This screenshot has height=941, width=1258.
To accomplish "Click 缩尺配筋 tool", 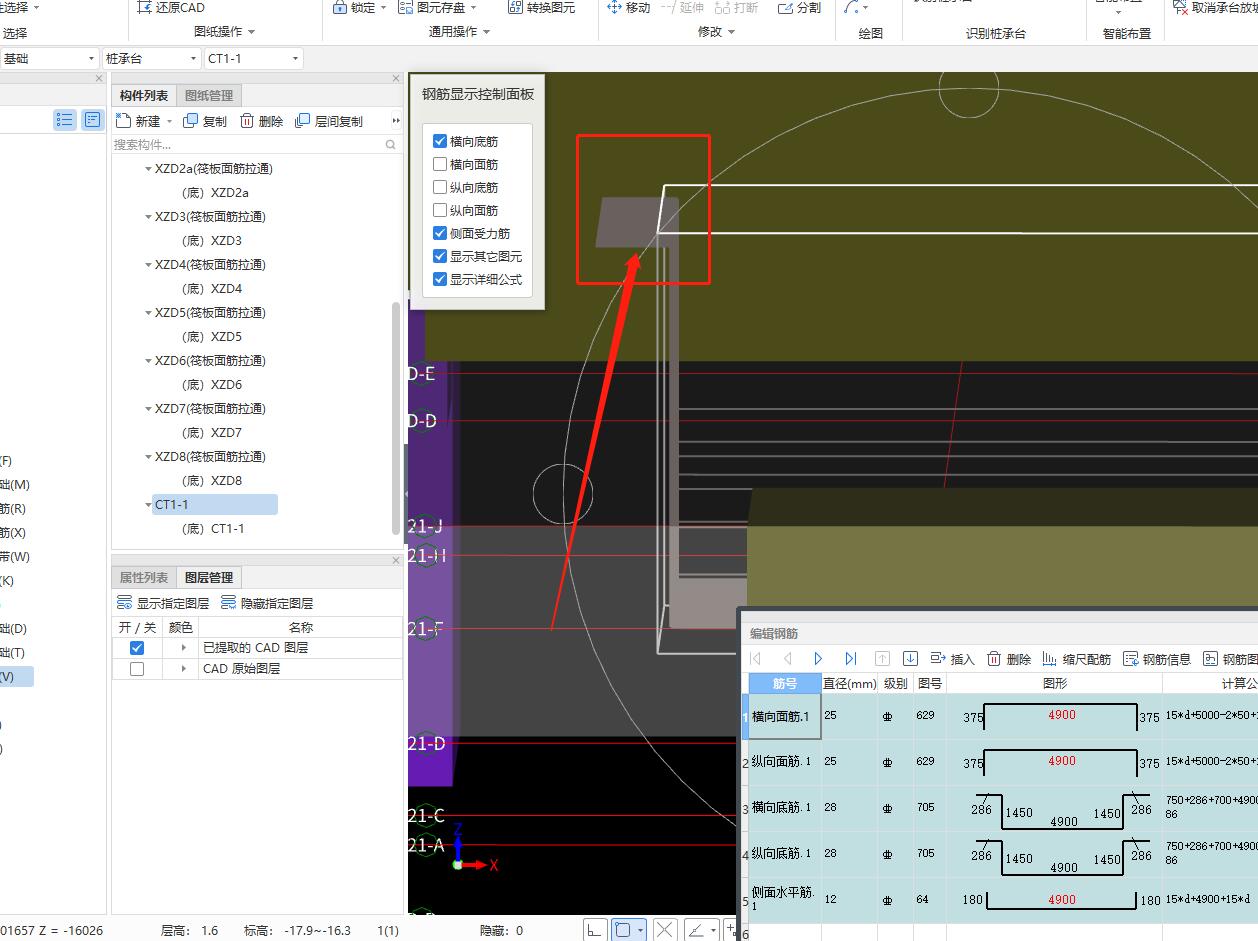I will point(1077,659).
